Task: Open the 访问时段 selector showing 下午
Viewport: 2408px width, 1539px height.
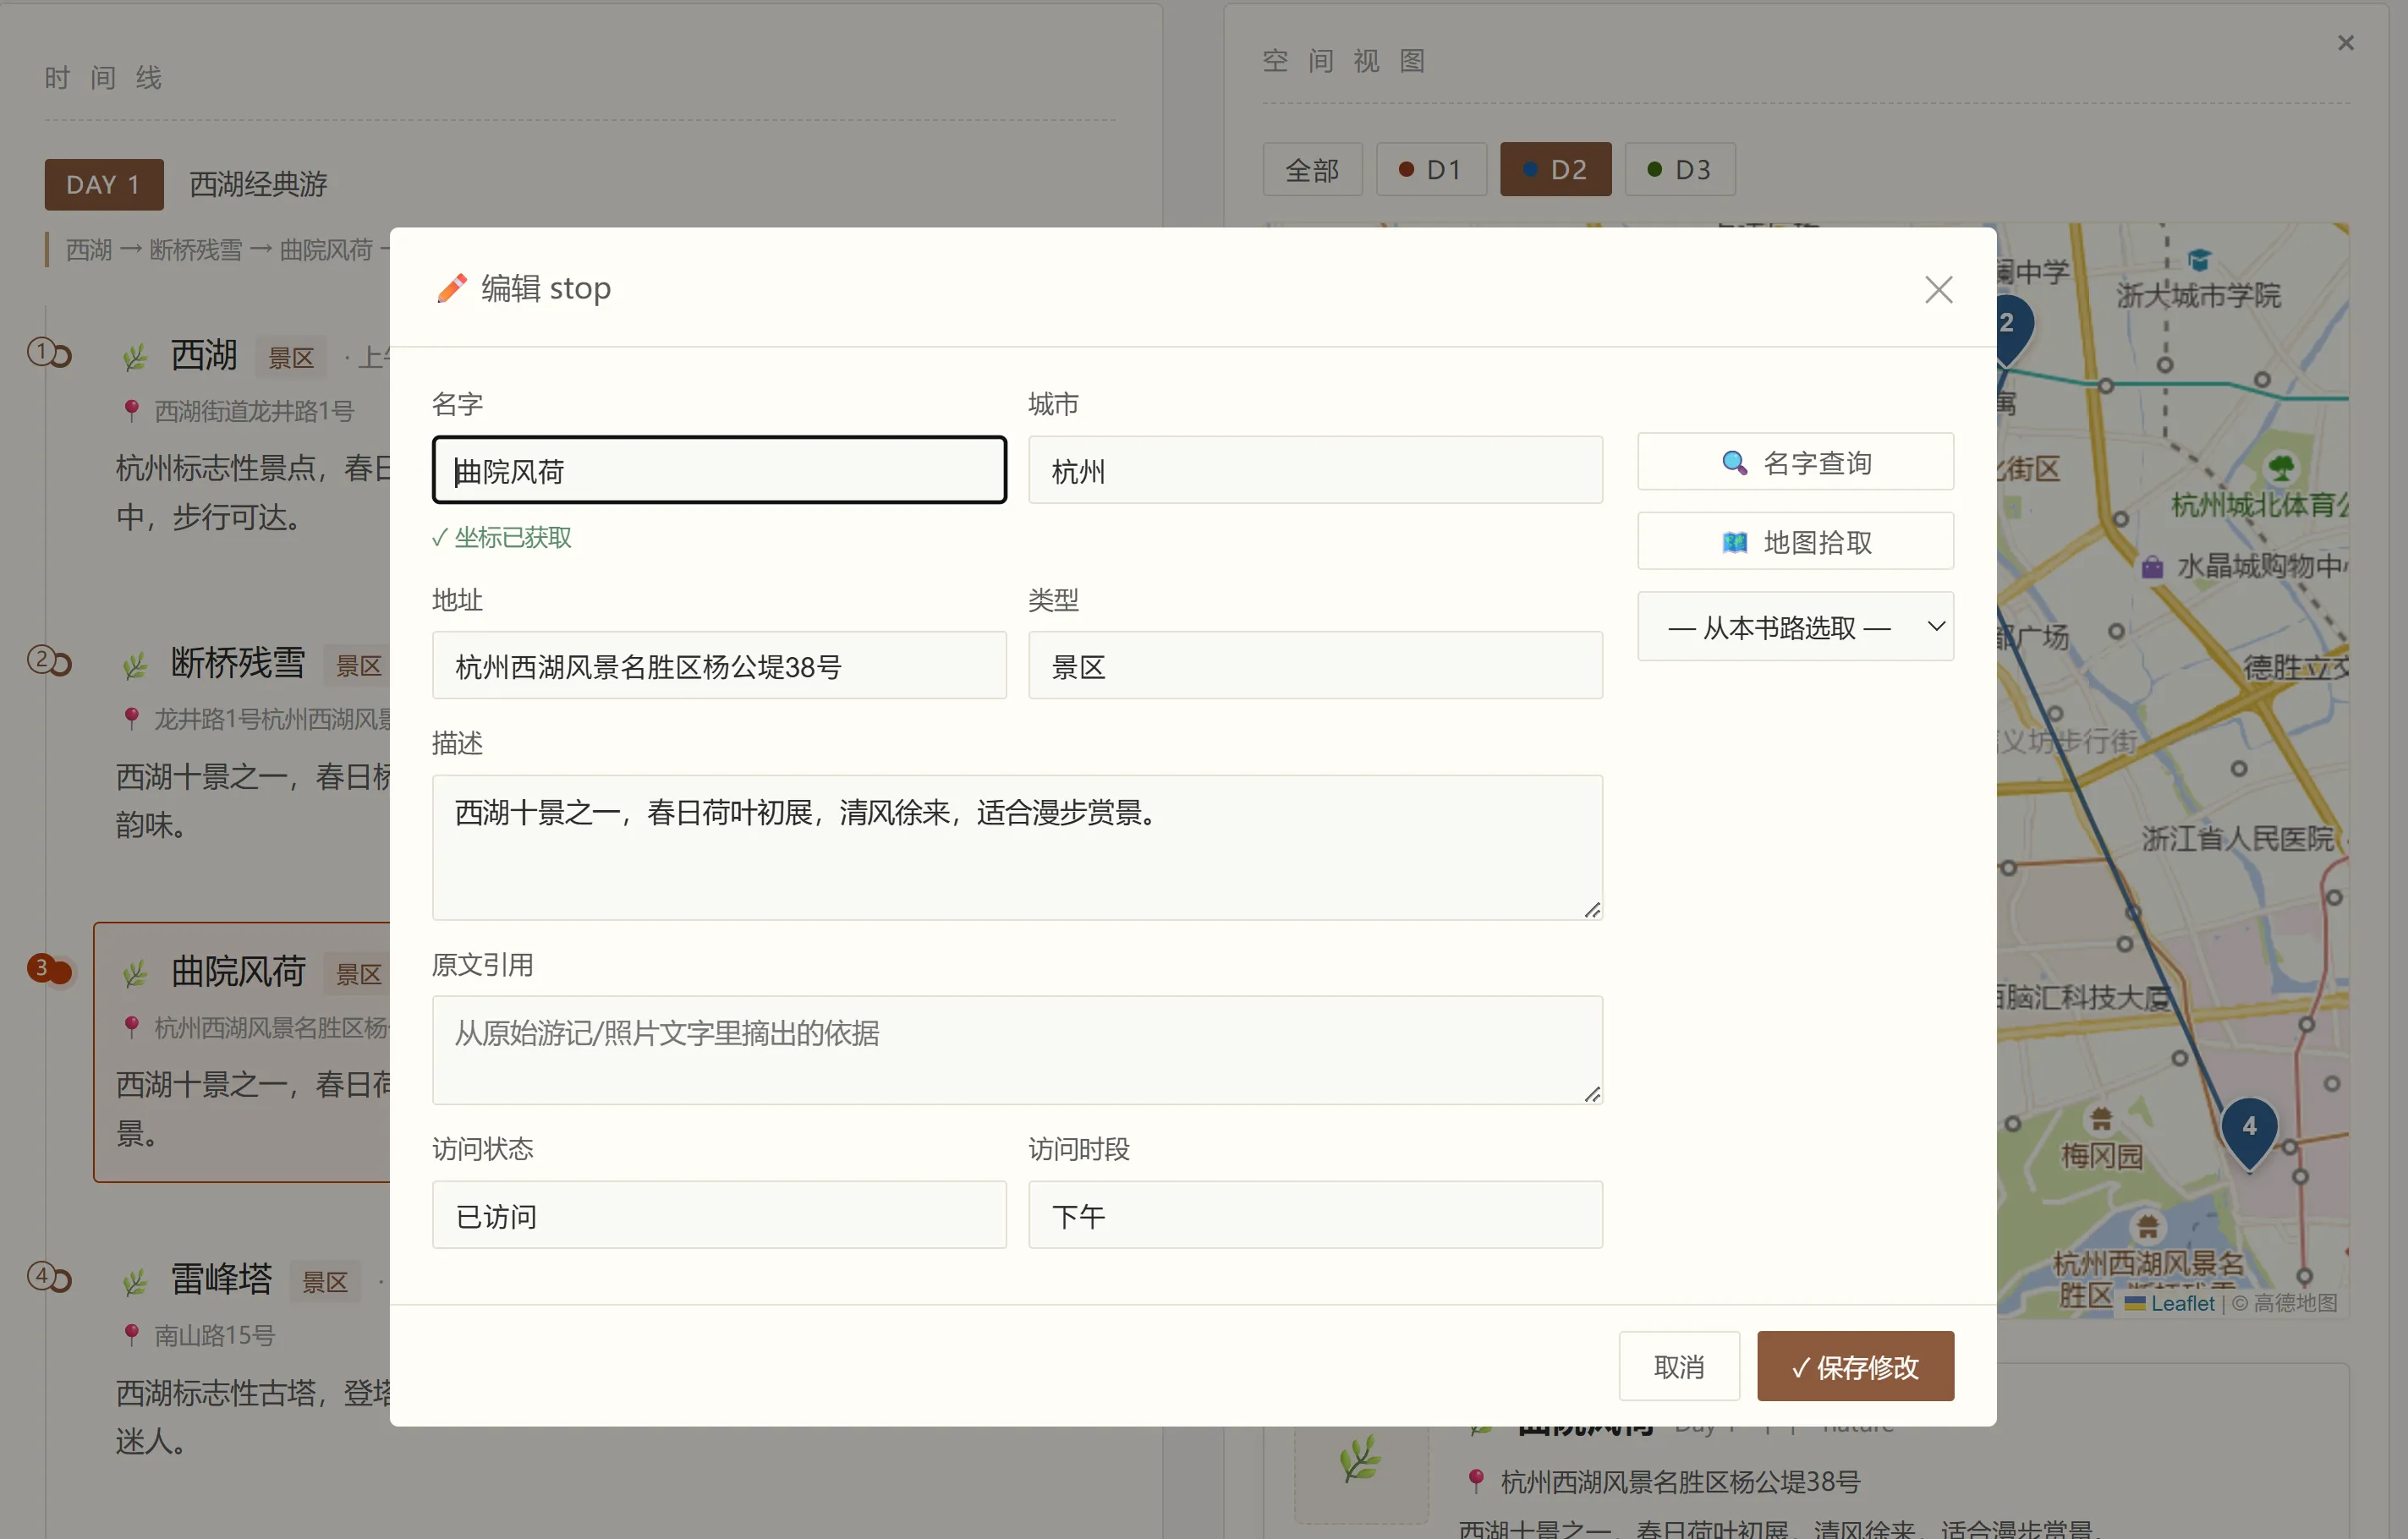Action: [1315, 1215]
